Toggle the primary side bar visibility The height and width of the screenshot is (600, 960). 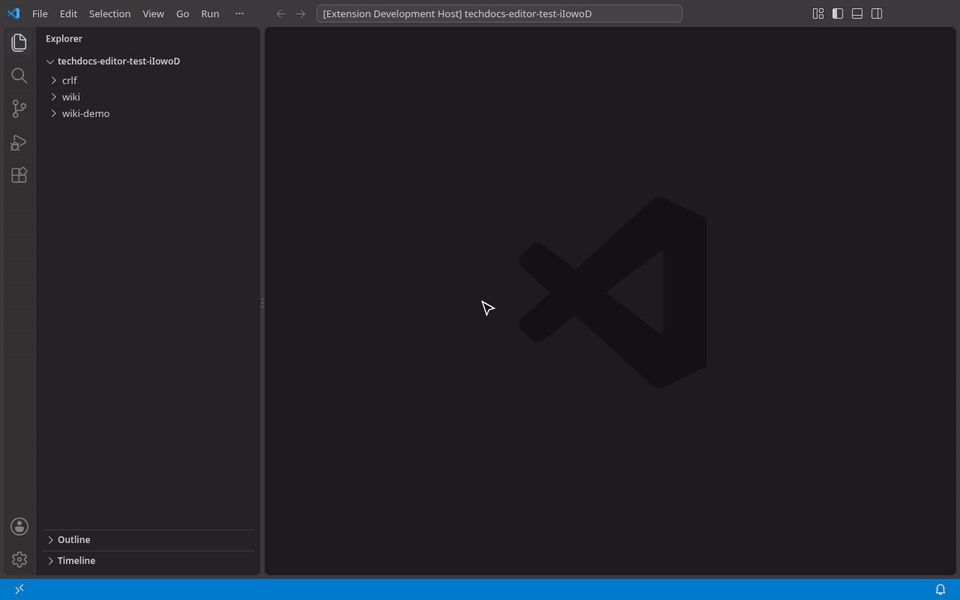[x=838, y=13]
